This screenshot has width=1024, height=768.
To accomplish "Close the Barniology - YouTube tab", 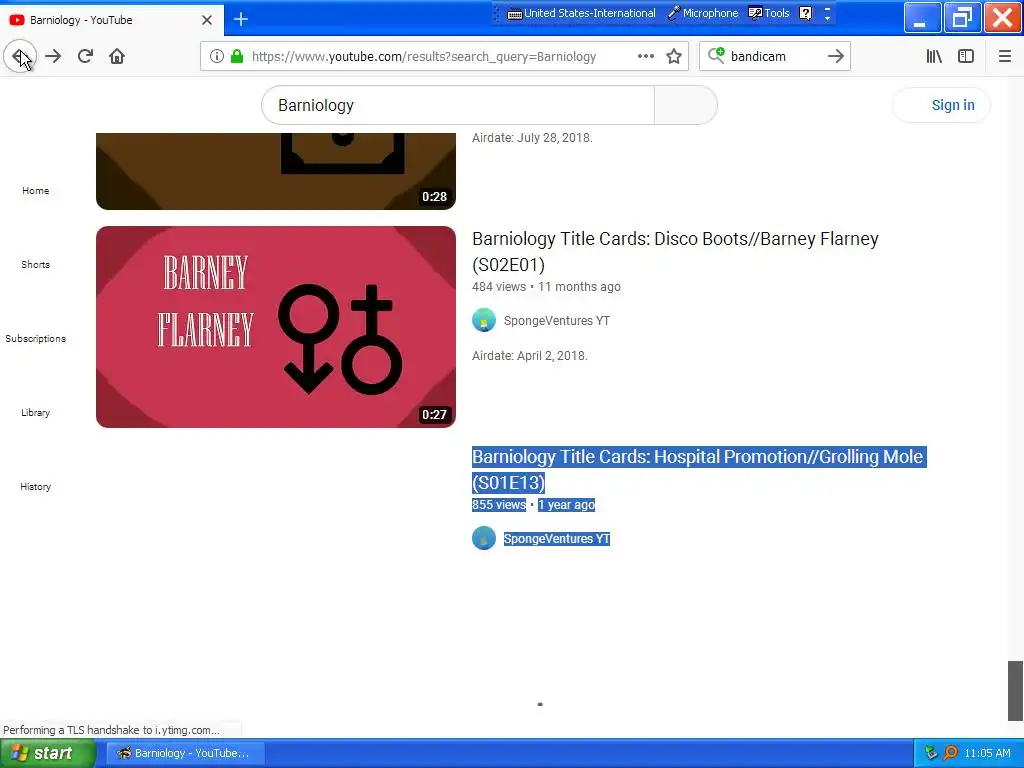I will click(207, 20).
